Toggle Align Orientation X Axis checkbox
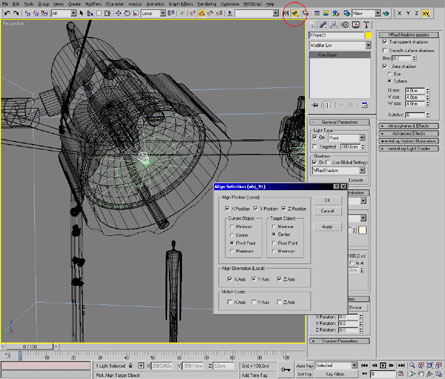Screen dimensions: 445x379 [x=229, y=279]
